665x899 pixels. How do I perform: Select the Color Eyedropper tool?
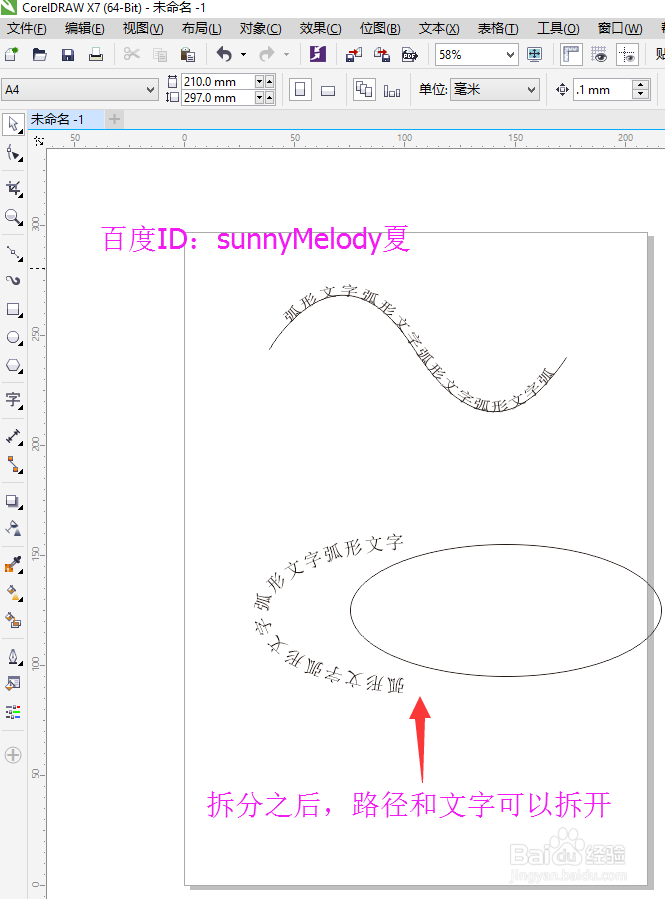tap(13, 564)
